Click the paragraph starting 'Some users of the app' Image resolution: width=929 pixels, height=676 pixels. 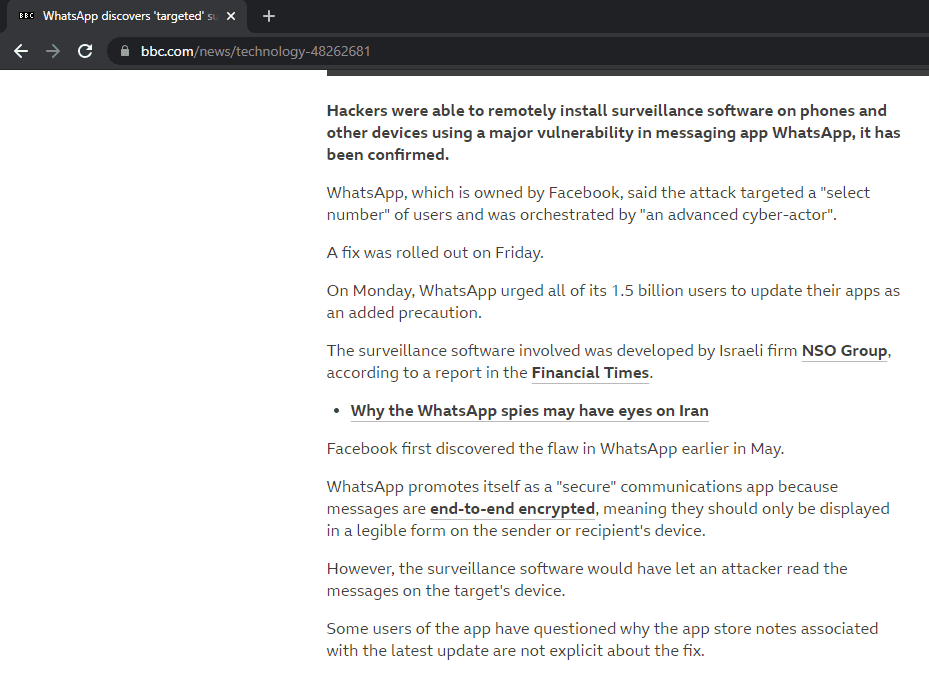(x=602, y=639)
